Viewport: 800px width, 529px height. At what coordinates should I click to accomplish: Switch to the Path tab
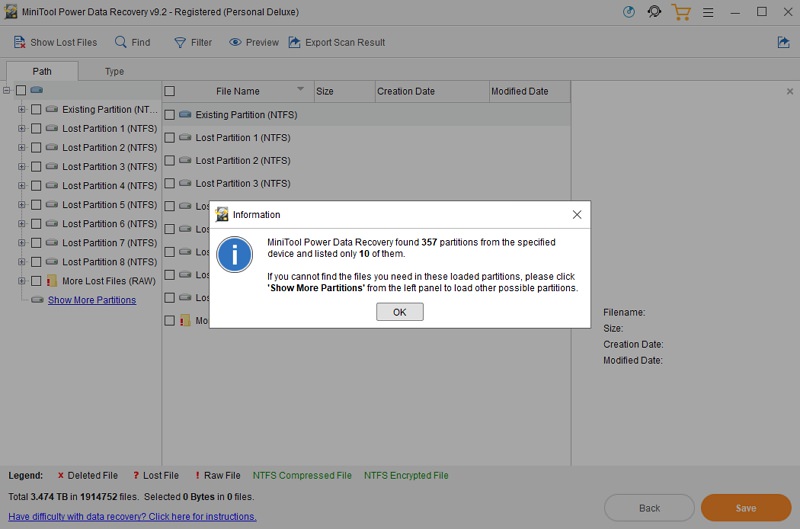pyautogui.click(x=42, y=71)
